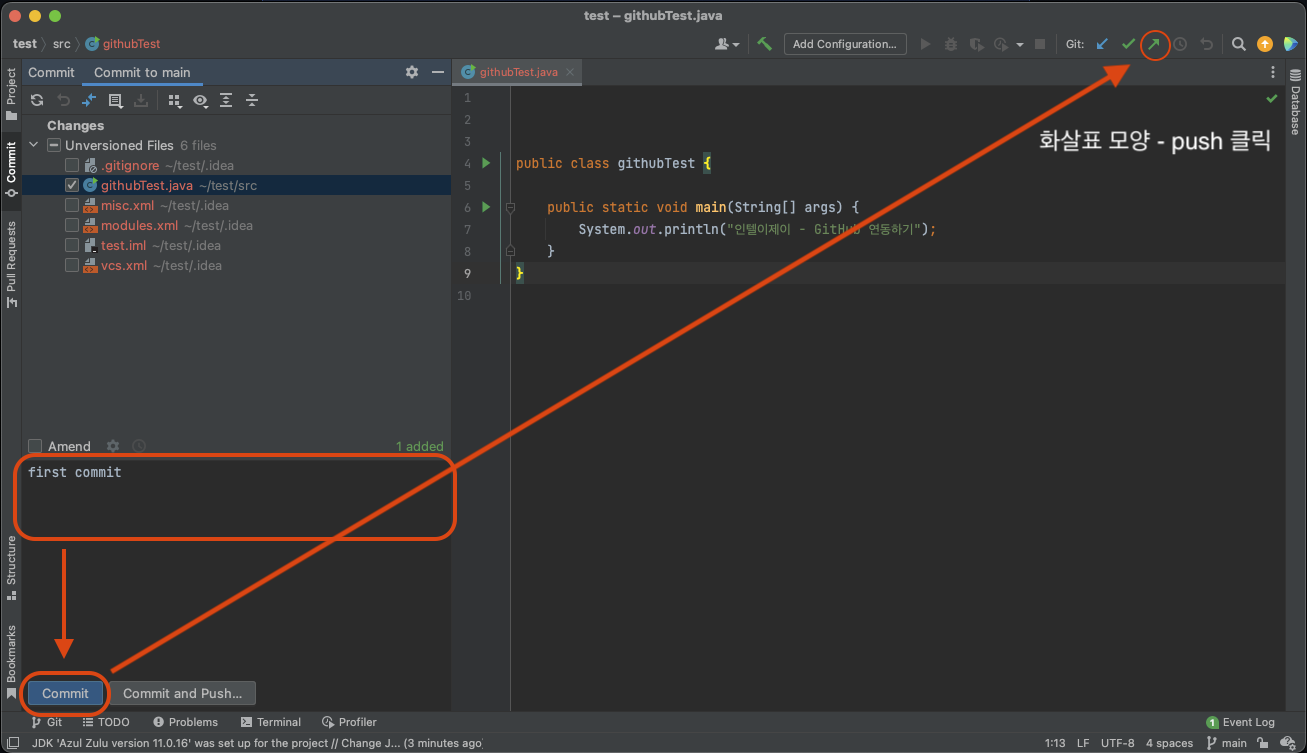Click the run gutter icon on the class line
This screenshot has height=753, width=1307.
pos(486,163)
